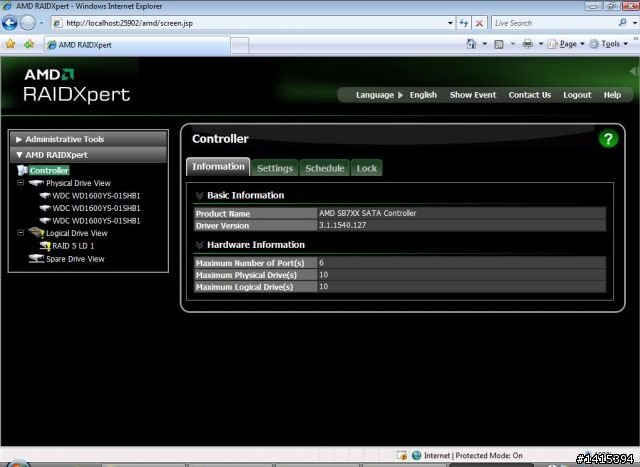Click the AMD RAIDXpert logo
The width and height of the screenshot is (640, 467).
click(77, 85)
